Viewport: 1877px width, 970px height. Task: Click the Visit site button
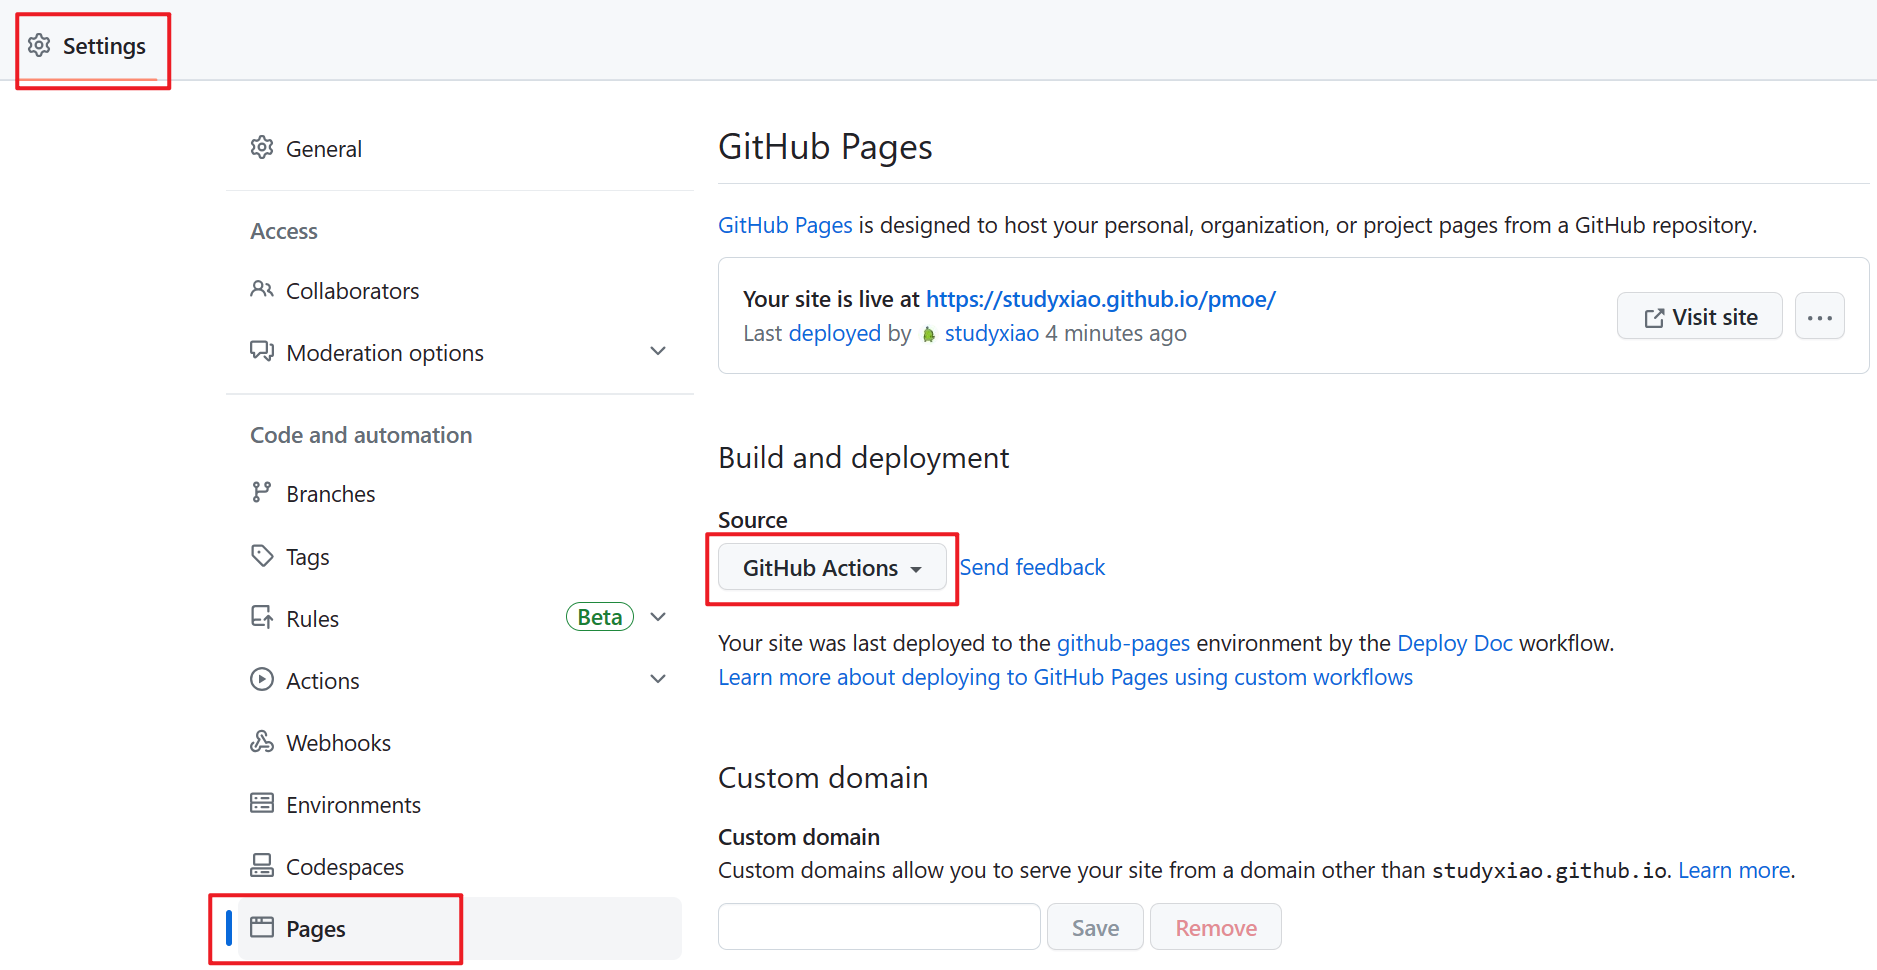[1700, 317]
